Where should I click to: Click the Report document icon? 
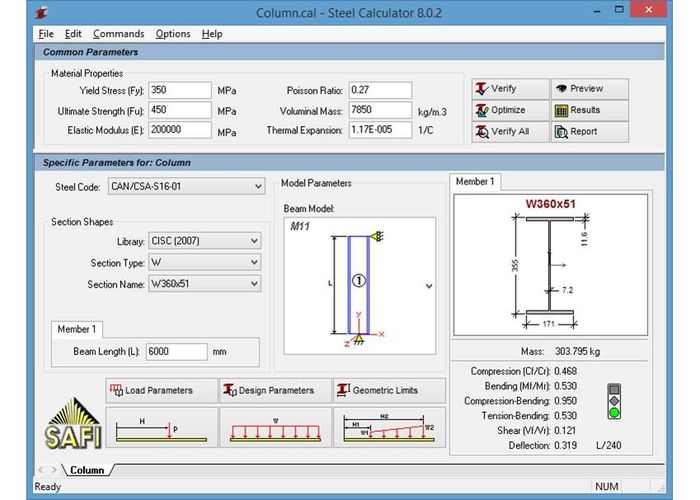click(x=561, y=132)
